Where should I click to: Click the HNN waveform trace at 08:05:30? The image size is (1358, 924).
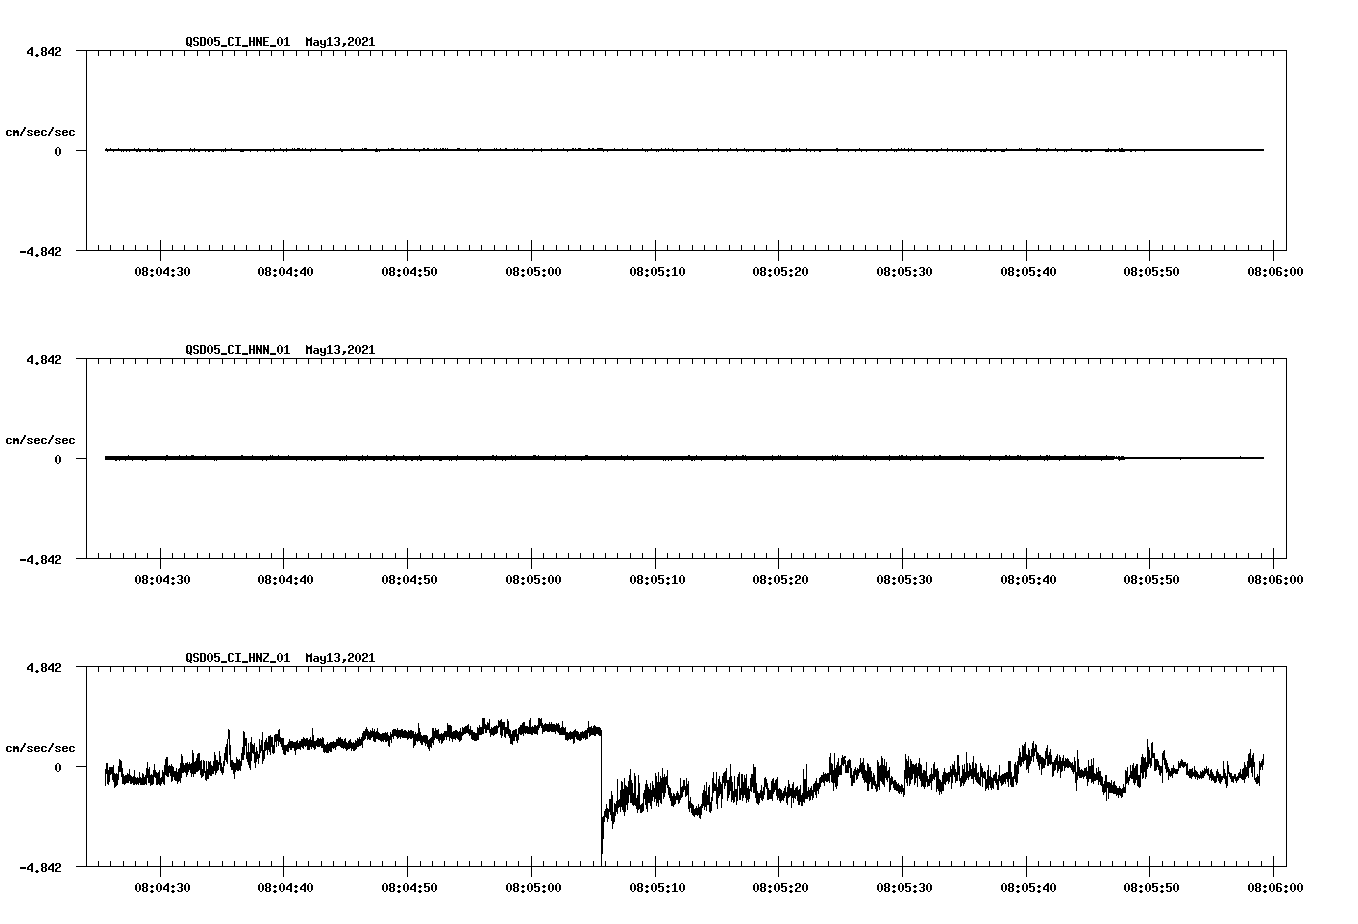tap(903, 458)
